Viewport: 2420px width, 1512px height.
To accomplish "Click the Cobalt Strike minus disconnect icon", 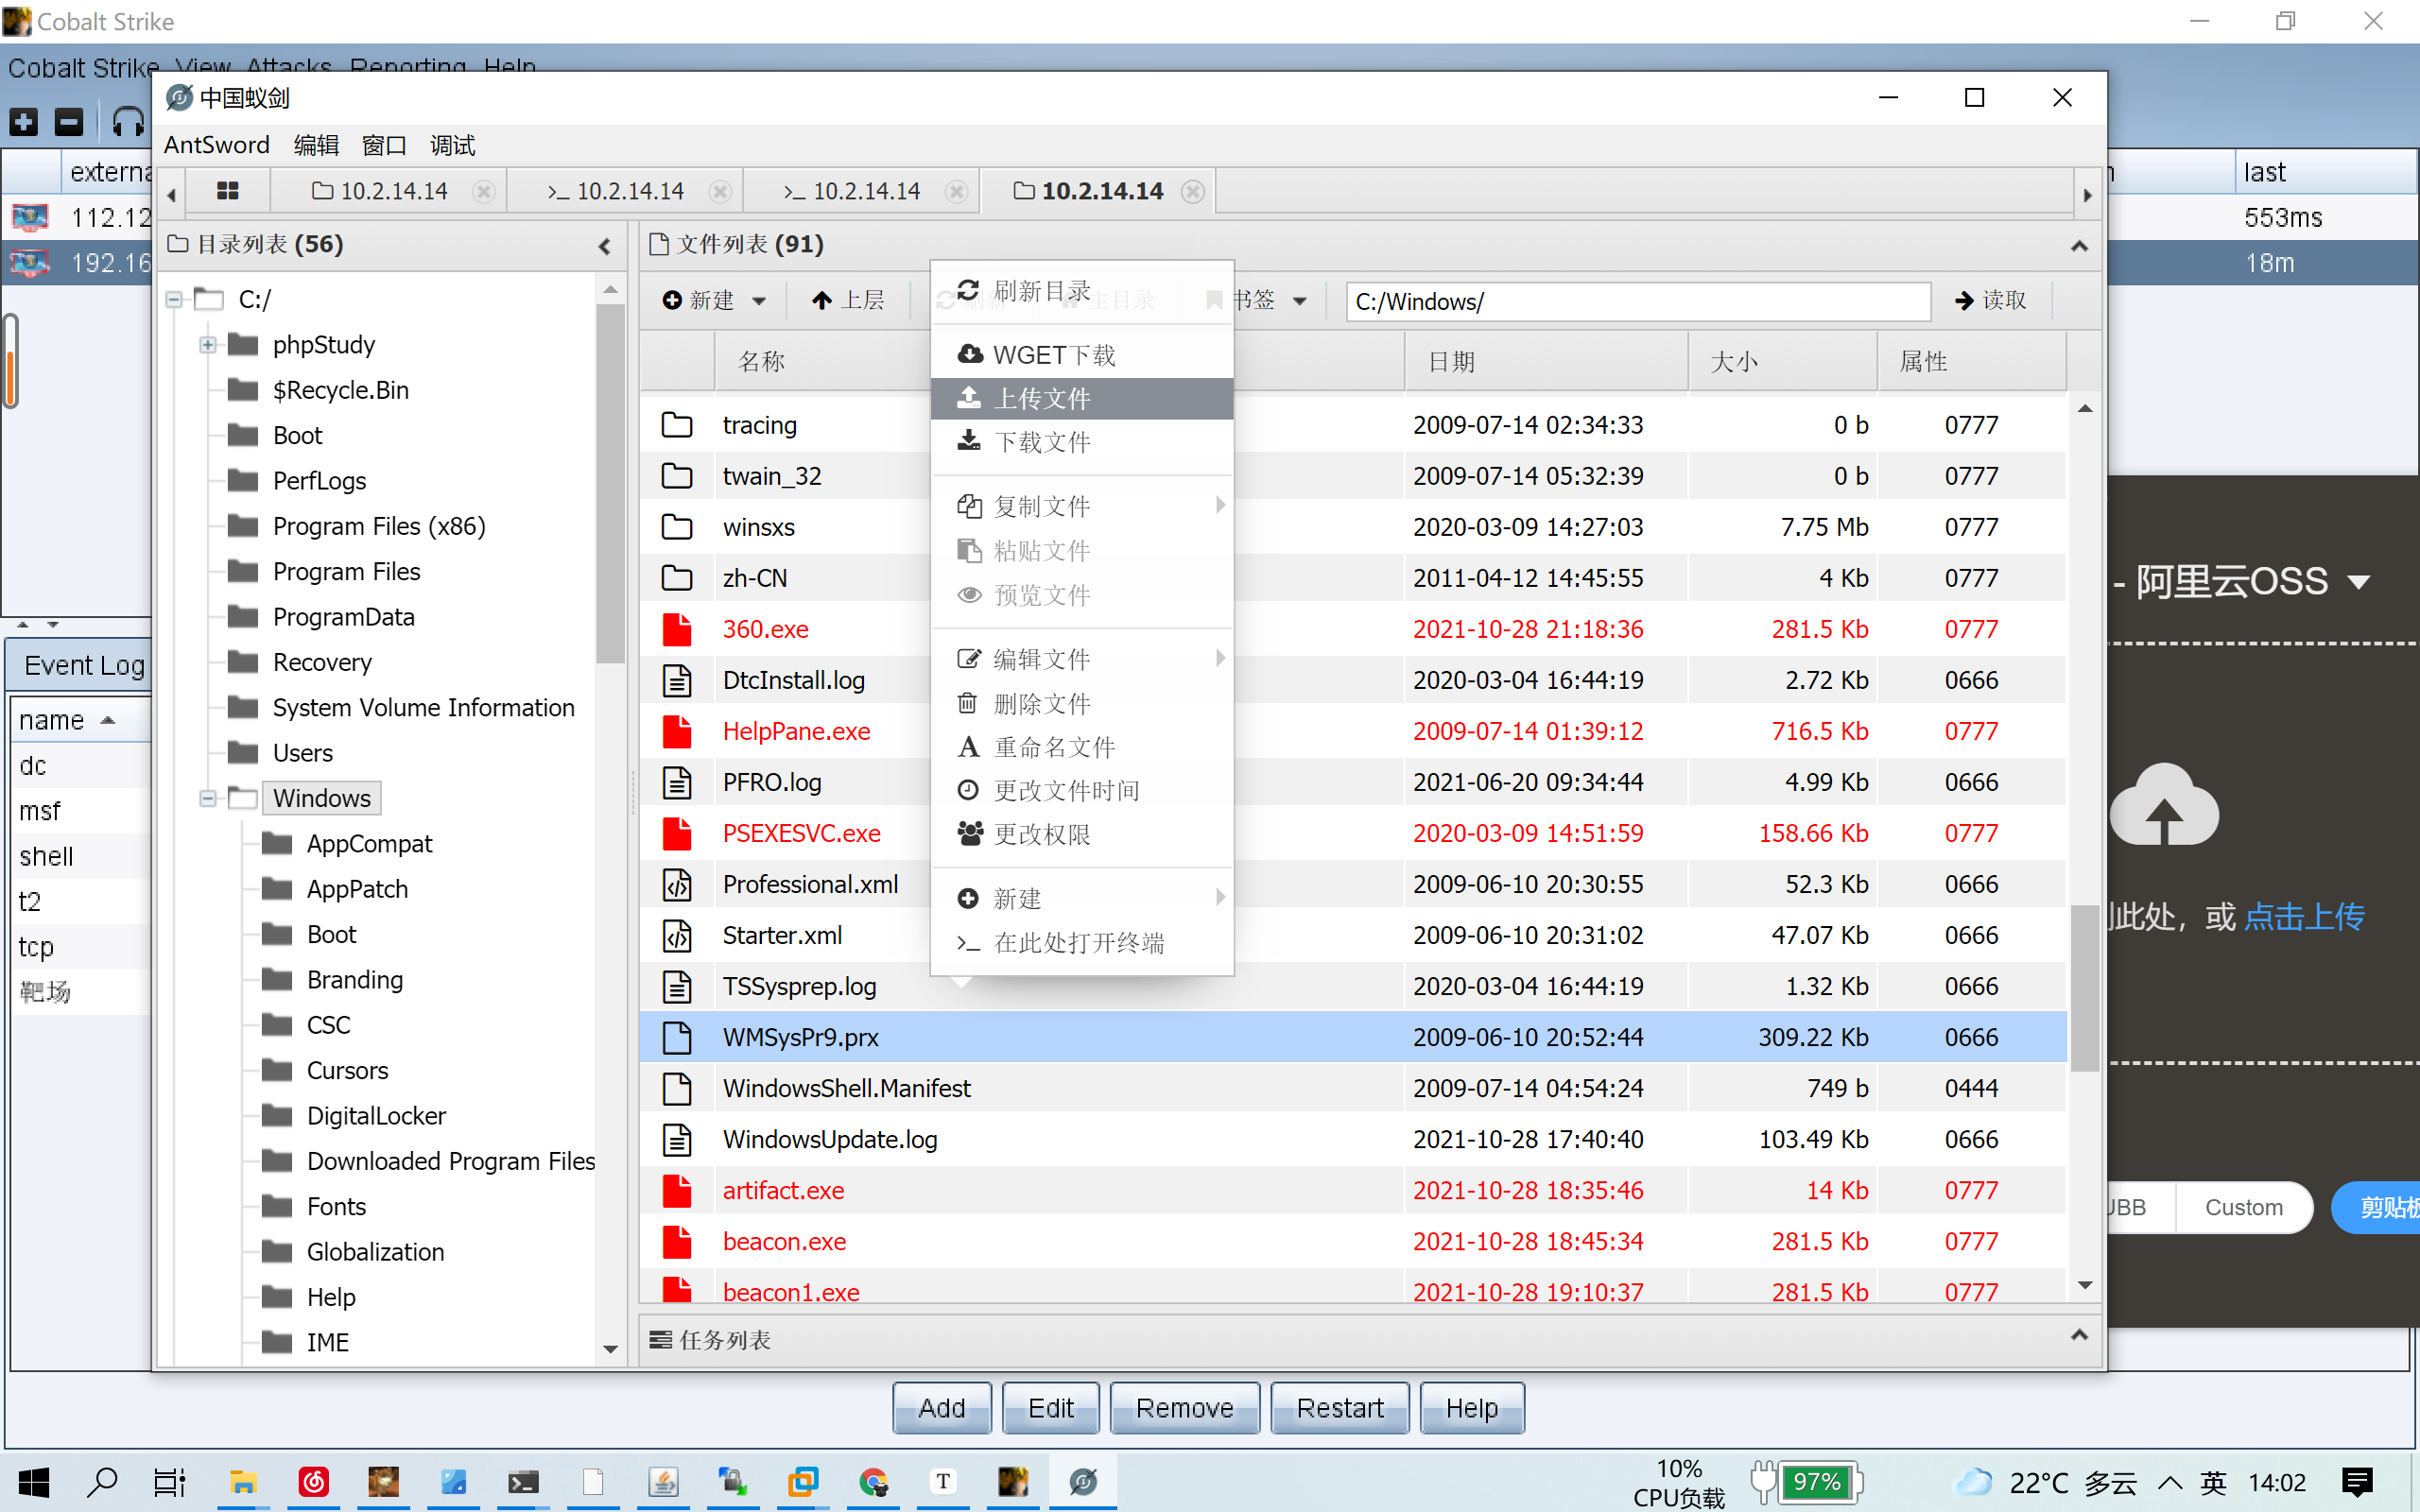I will click(x=69, y=121).
